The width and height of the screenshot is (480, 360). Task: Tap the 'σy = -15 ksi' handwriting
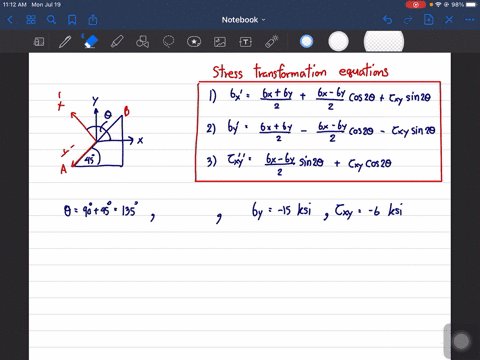281,211
